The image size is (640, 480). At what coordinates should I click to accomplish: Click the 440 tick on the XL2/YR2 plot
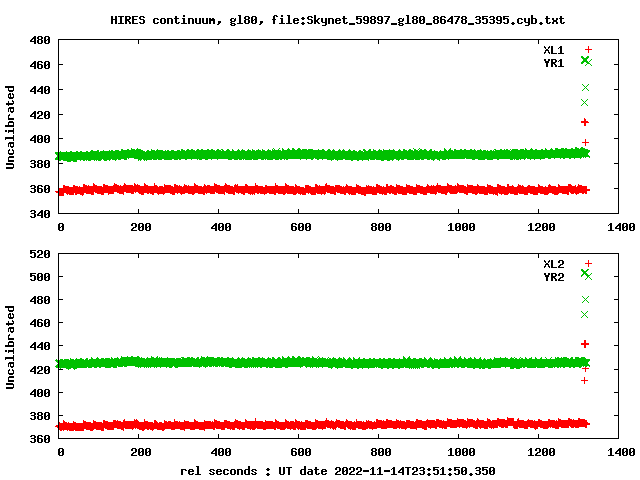coord(40,346)
